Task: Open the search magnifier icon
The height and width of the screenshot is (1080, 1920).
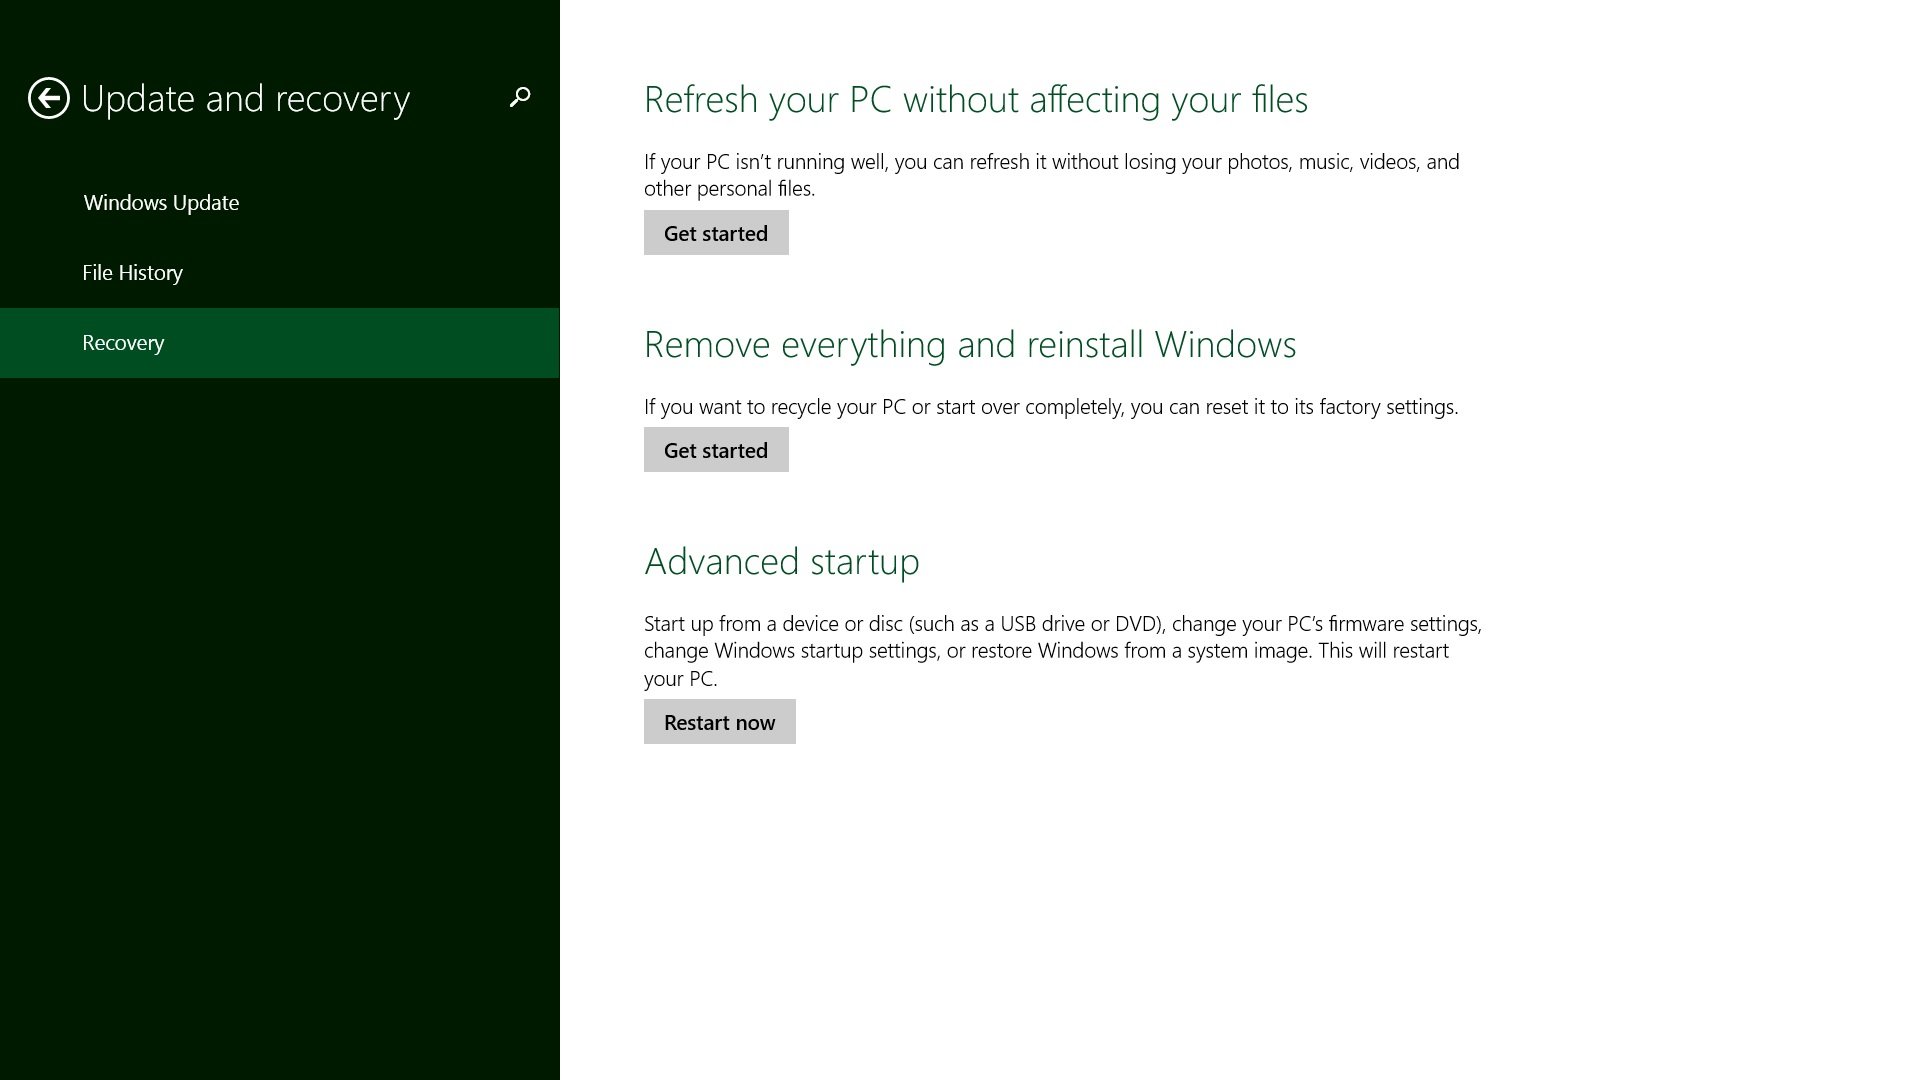Action: (520, 97)
